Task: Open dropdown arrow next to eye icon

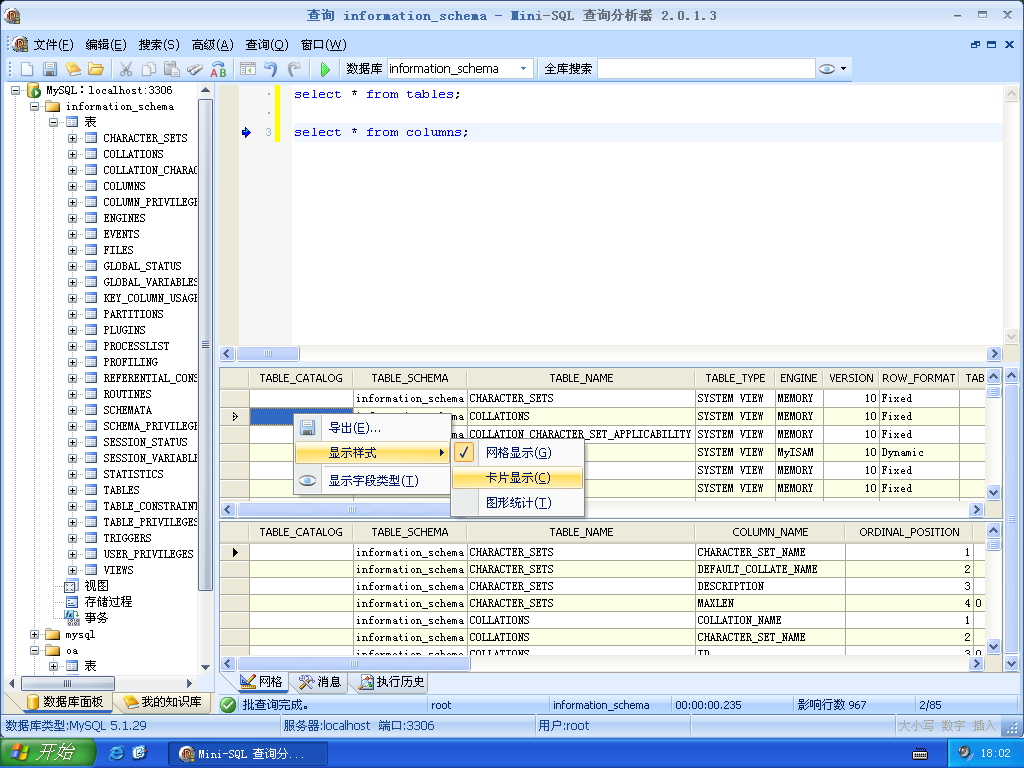Action: point(843,69)
